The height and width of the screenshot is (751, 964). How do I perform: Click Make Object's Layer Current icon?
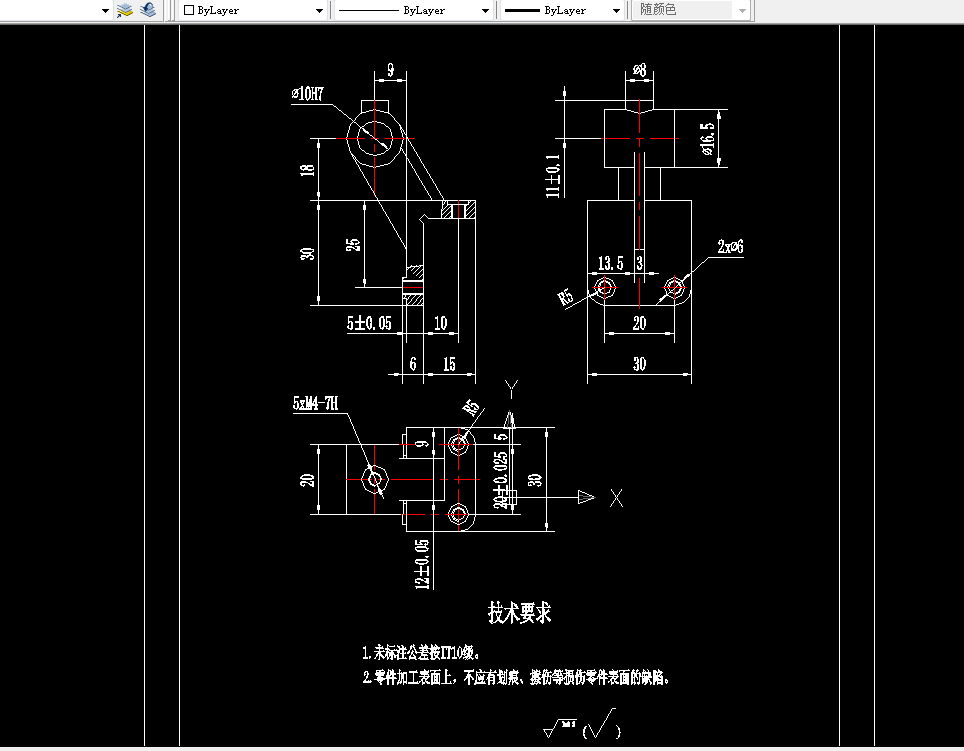(x=125, y=10)
